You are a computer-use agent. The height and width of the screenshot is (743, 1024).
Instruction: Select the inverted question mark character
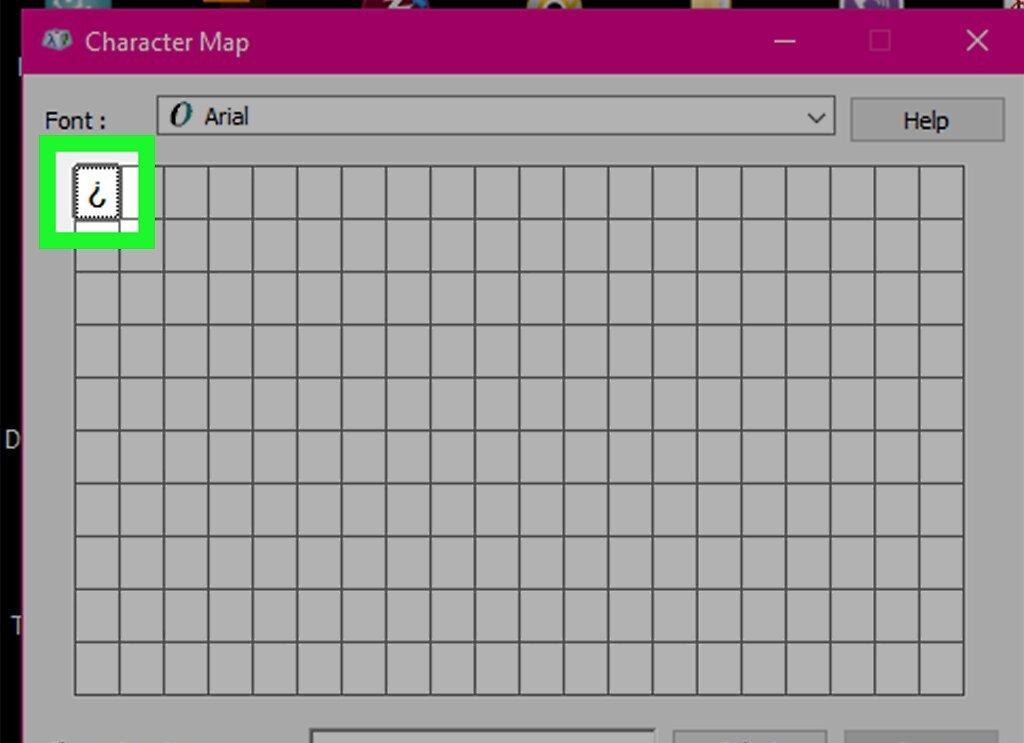click(97, 192)
